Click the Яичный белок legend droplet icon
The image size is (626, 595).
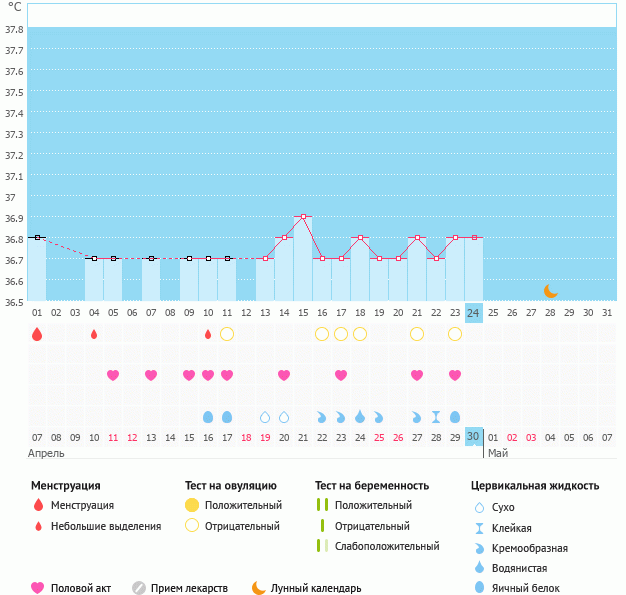480,588
